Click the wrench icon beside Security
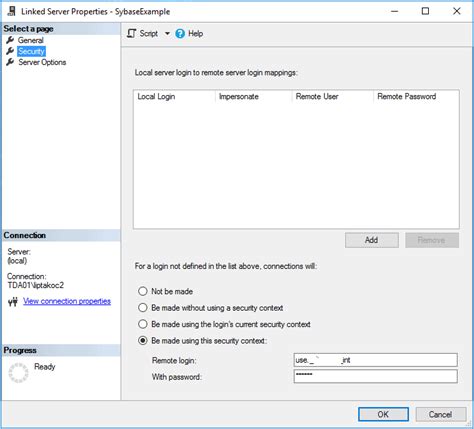 click(x=10, y=51)
